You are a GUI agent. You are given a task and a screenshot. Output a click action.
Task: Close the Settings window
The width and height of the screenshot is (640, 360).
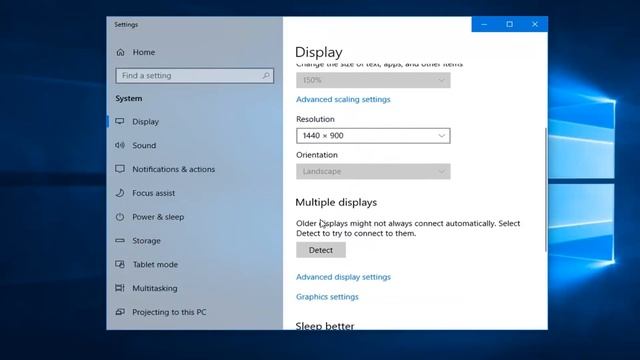pos(535,24)
